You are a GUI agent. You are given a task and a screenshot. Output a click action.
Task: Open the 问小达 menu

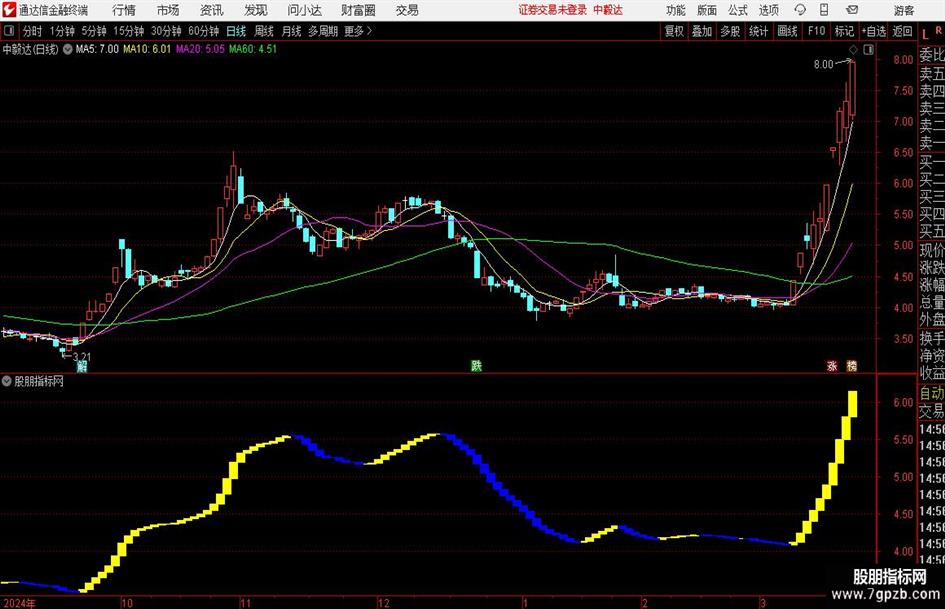click(x=305, y=10)
